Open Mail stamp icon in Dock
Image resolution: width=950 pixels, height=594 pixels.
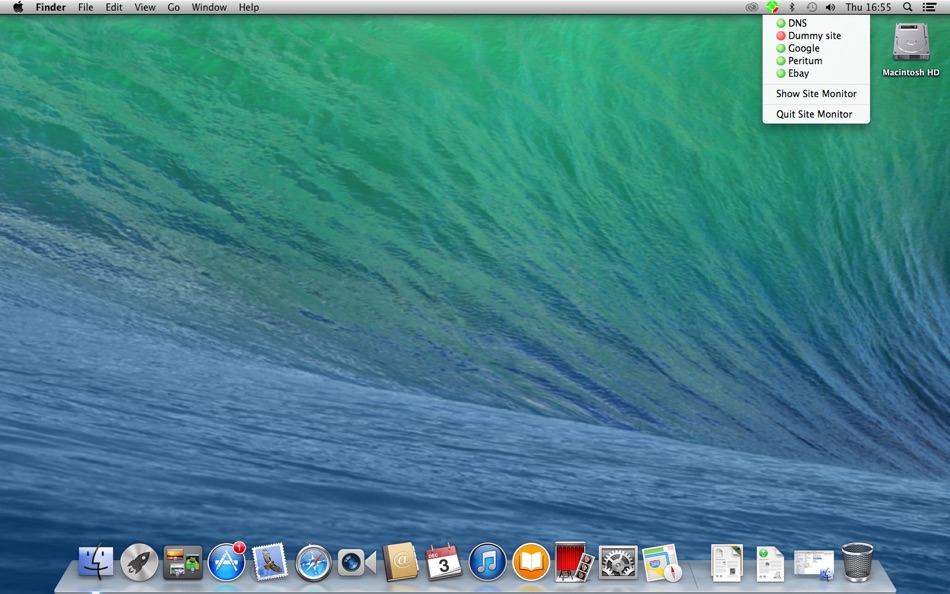pyautogui.click(x=270, y=562)
